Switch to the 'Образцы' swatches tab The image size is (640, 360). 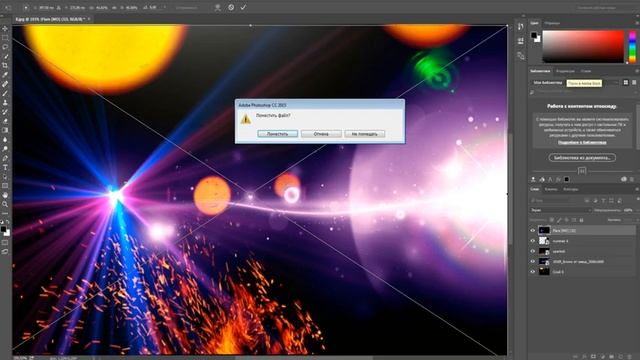[x=552, y=23]
